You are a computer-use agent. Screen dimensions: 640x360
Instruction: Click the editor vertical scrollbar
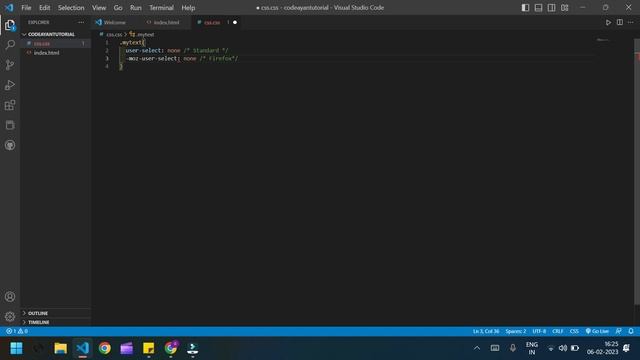637,171
